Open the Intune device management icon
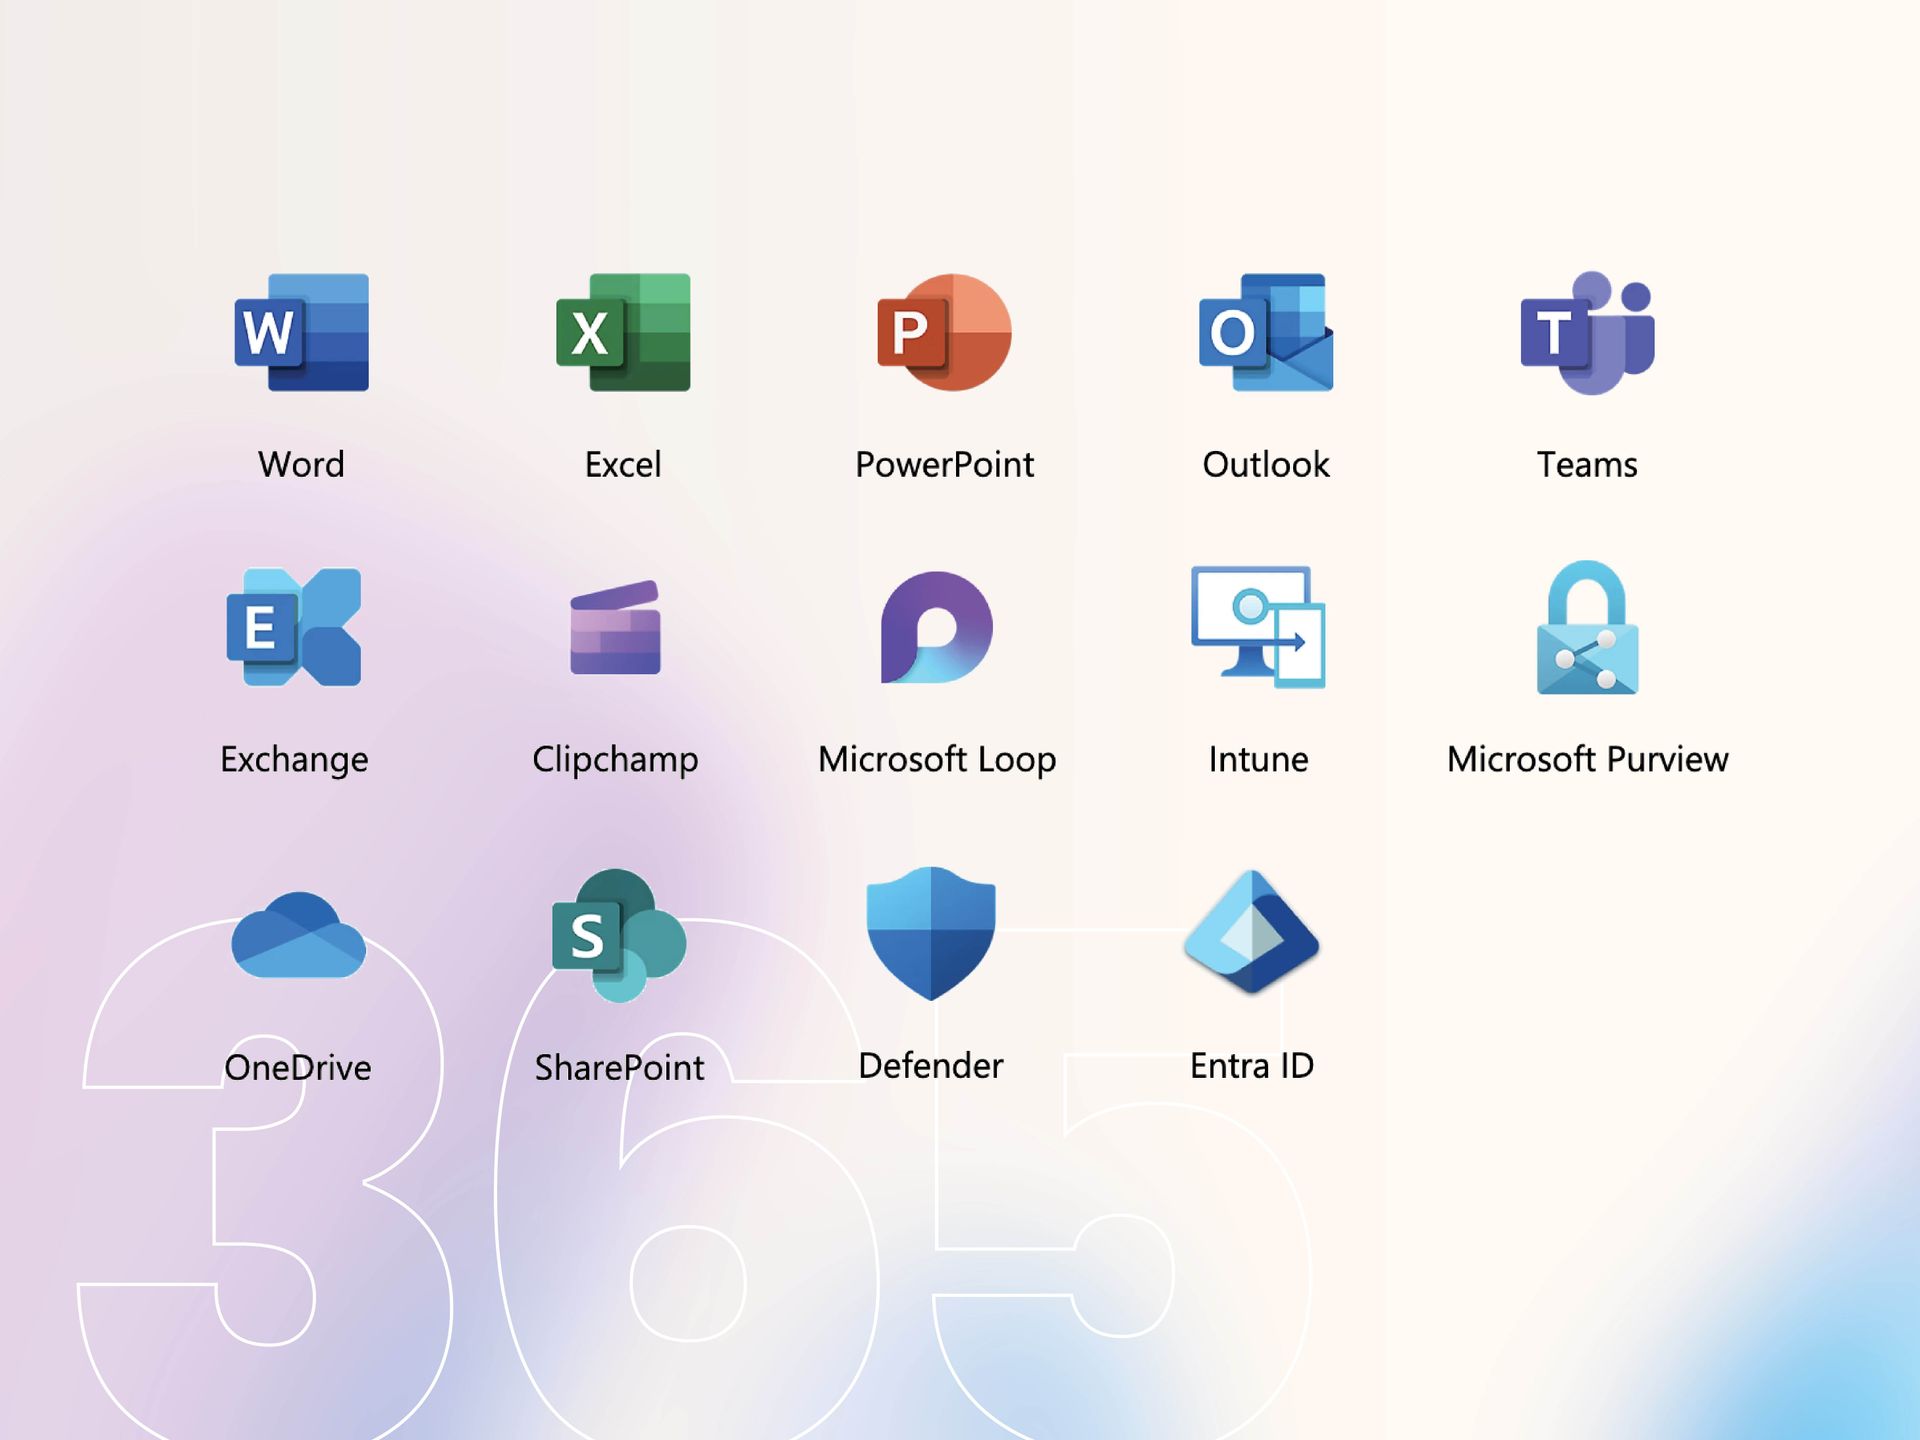This screenshot has height=1440, width=1920. [1258, 627]
